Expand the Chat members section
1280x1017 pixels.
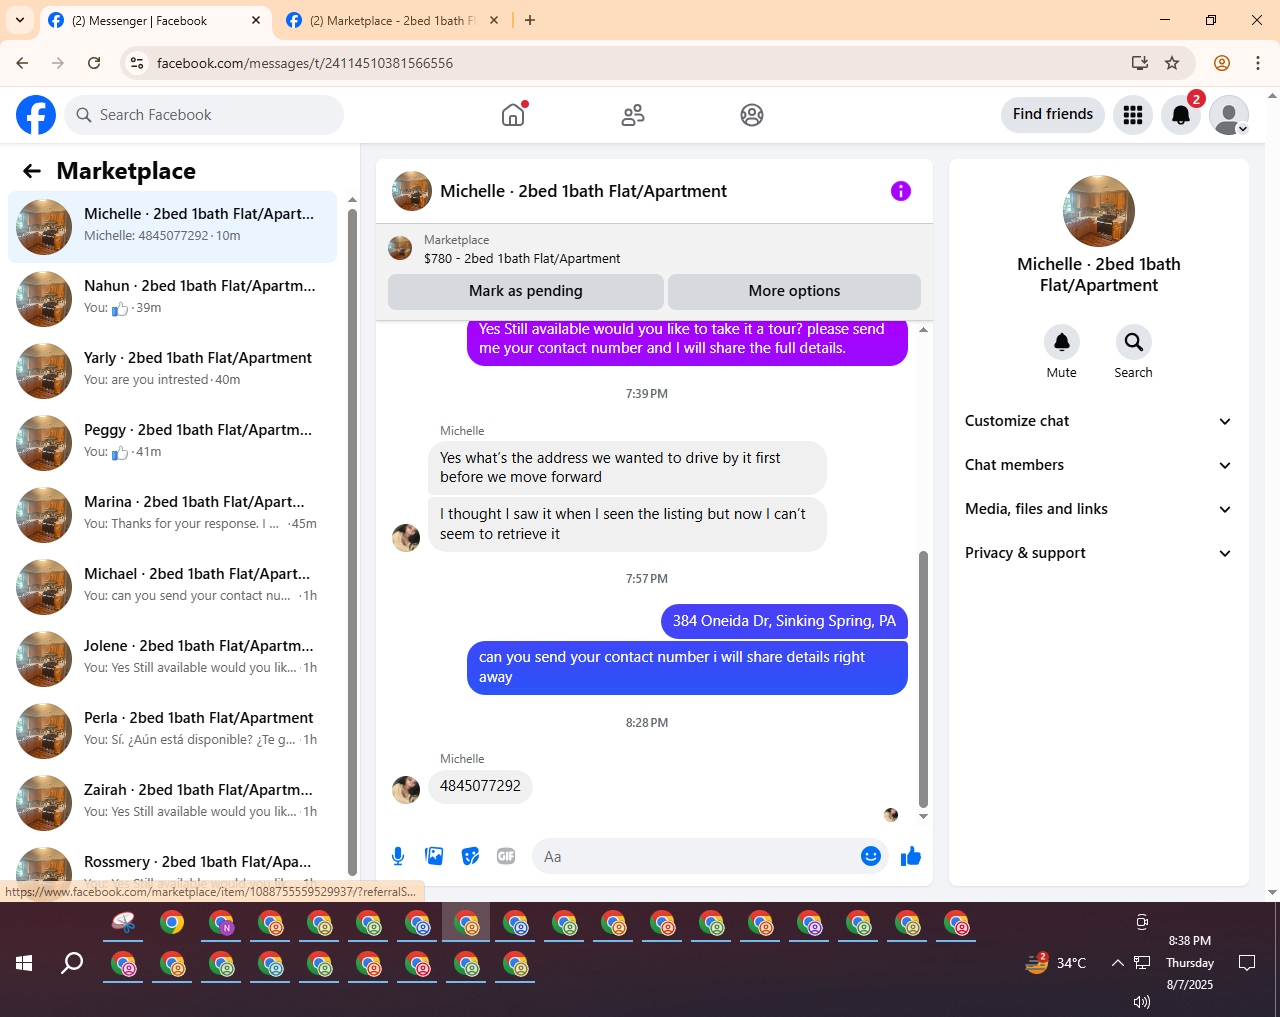pos(1099,465)
